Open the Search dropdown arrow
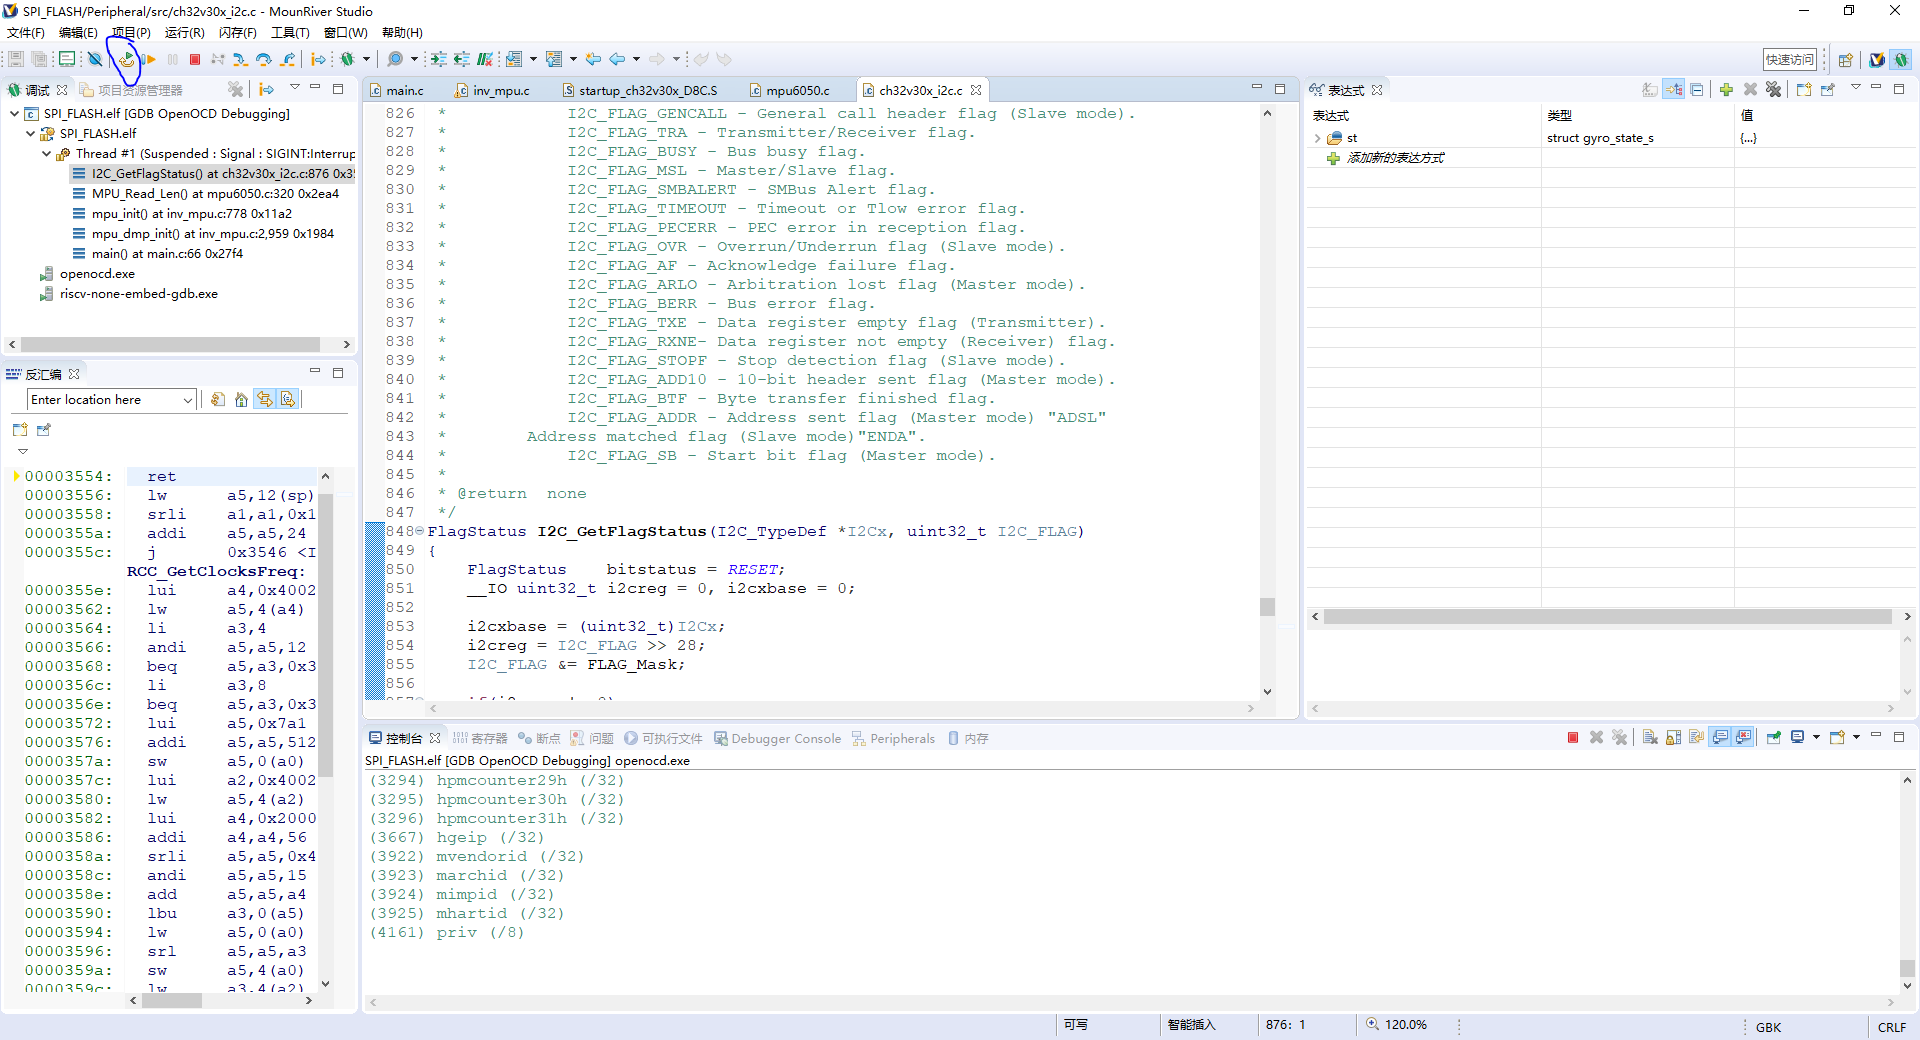The height and width of the screenshot is (1040, 1920). click(x=414, y=60)
